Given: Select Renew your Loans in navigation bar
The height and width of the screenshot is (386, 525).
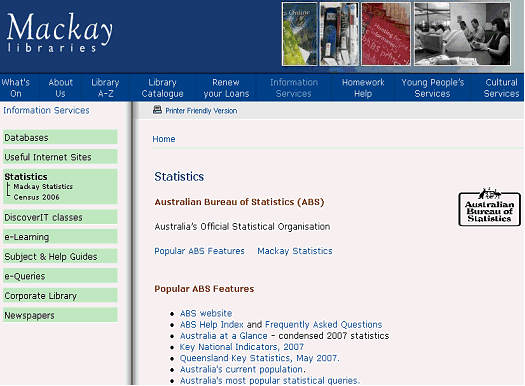Looking at the screenshot, I should point(226,88).
